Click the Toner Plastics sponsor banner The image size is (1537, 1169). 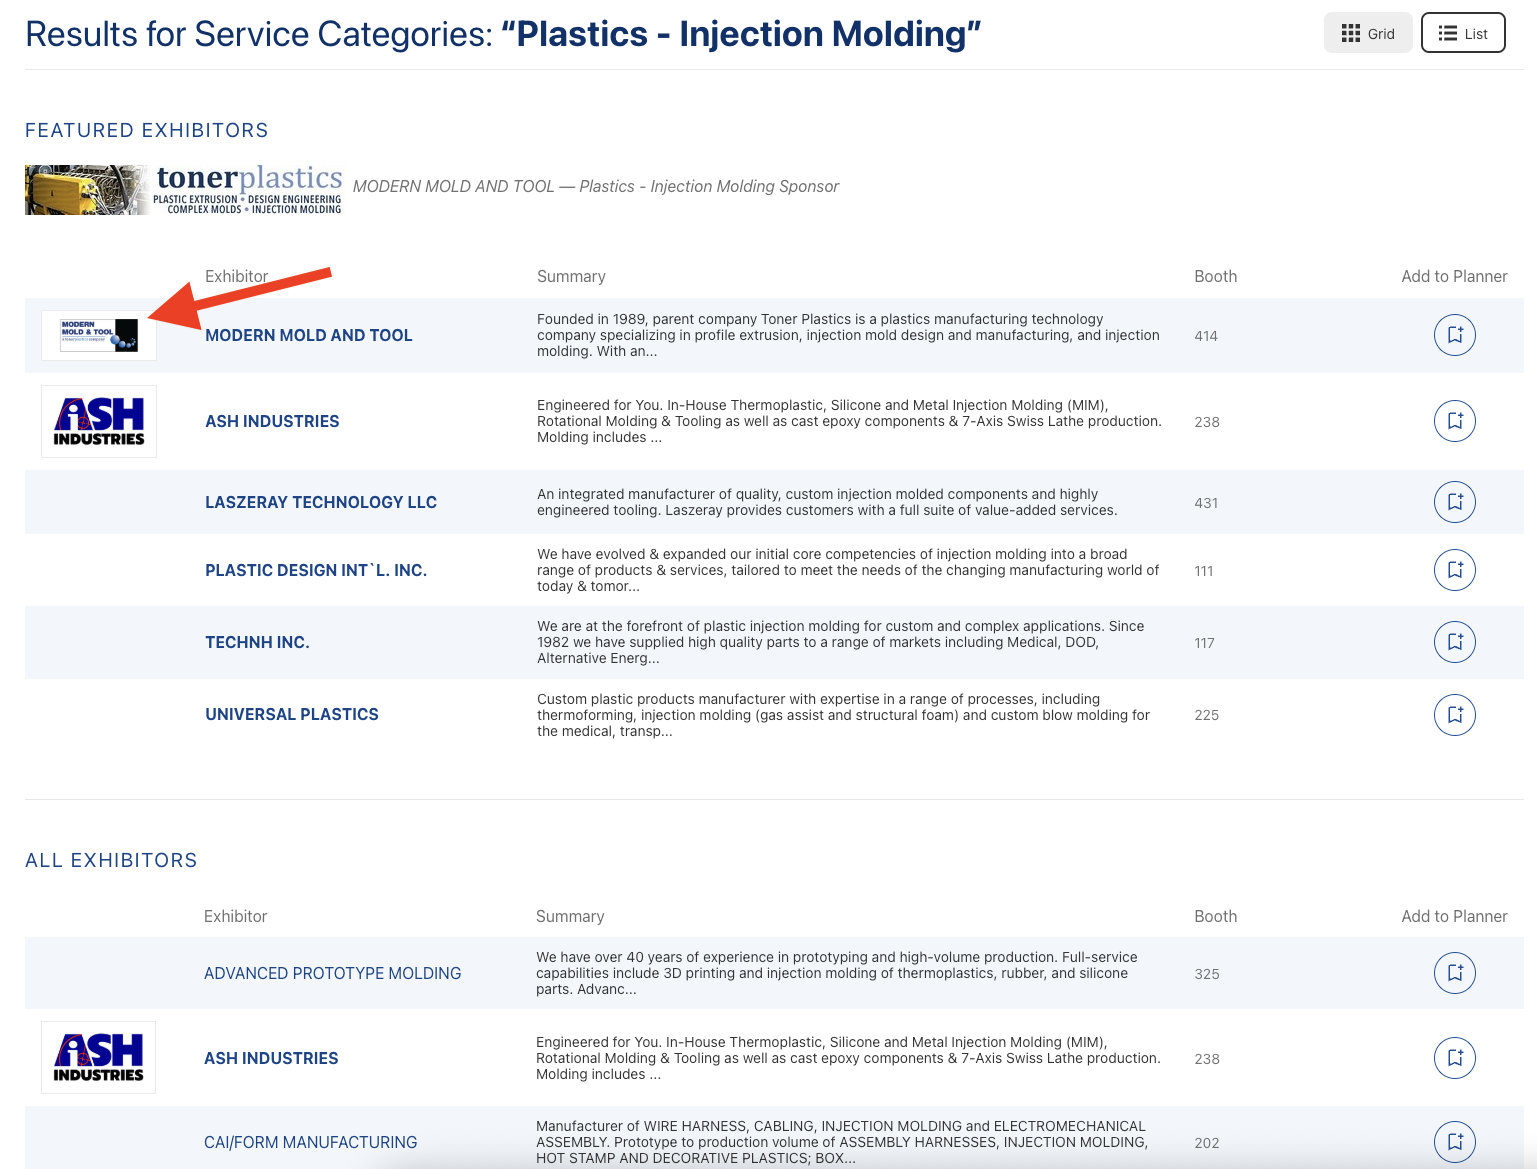coord(184,189)
